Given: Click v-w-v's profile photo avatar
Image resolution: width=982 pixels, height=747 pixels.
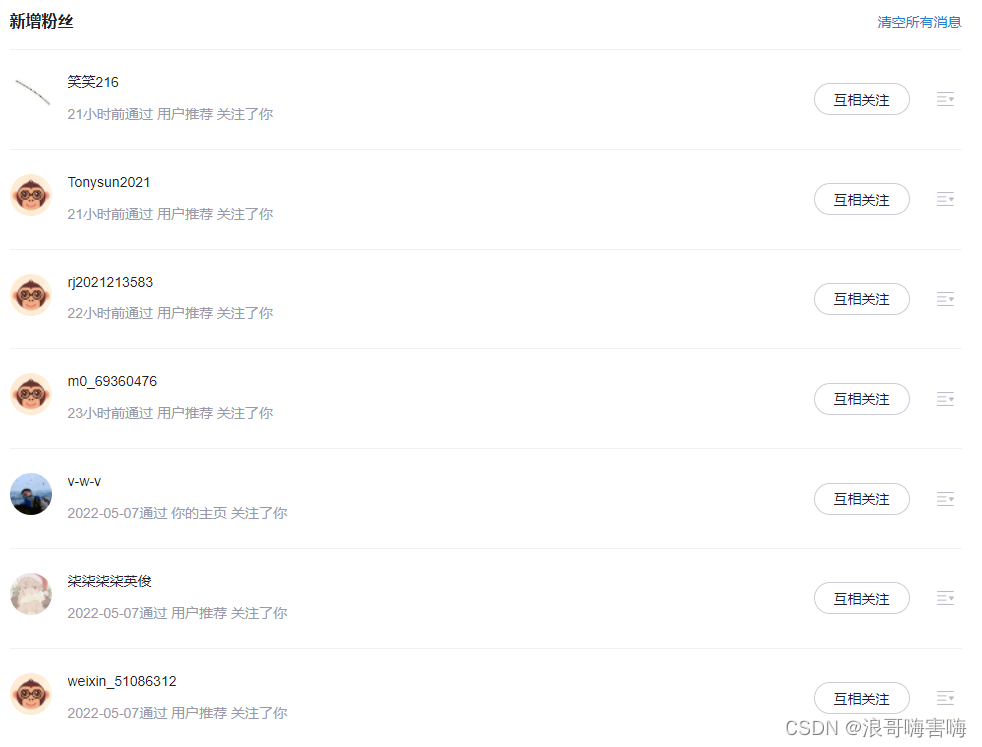Looking at the screenshot, I should click(31, 494).
